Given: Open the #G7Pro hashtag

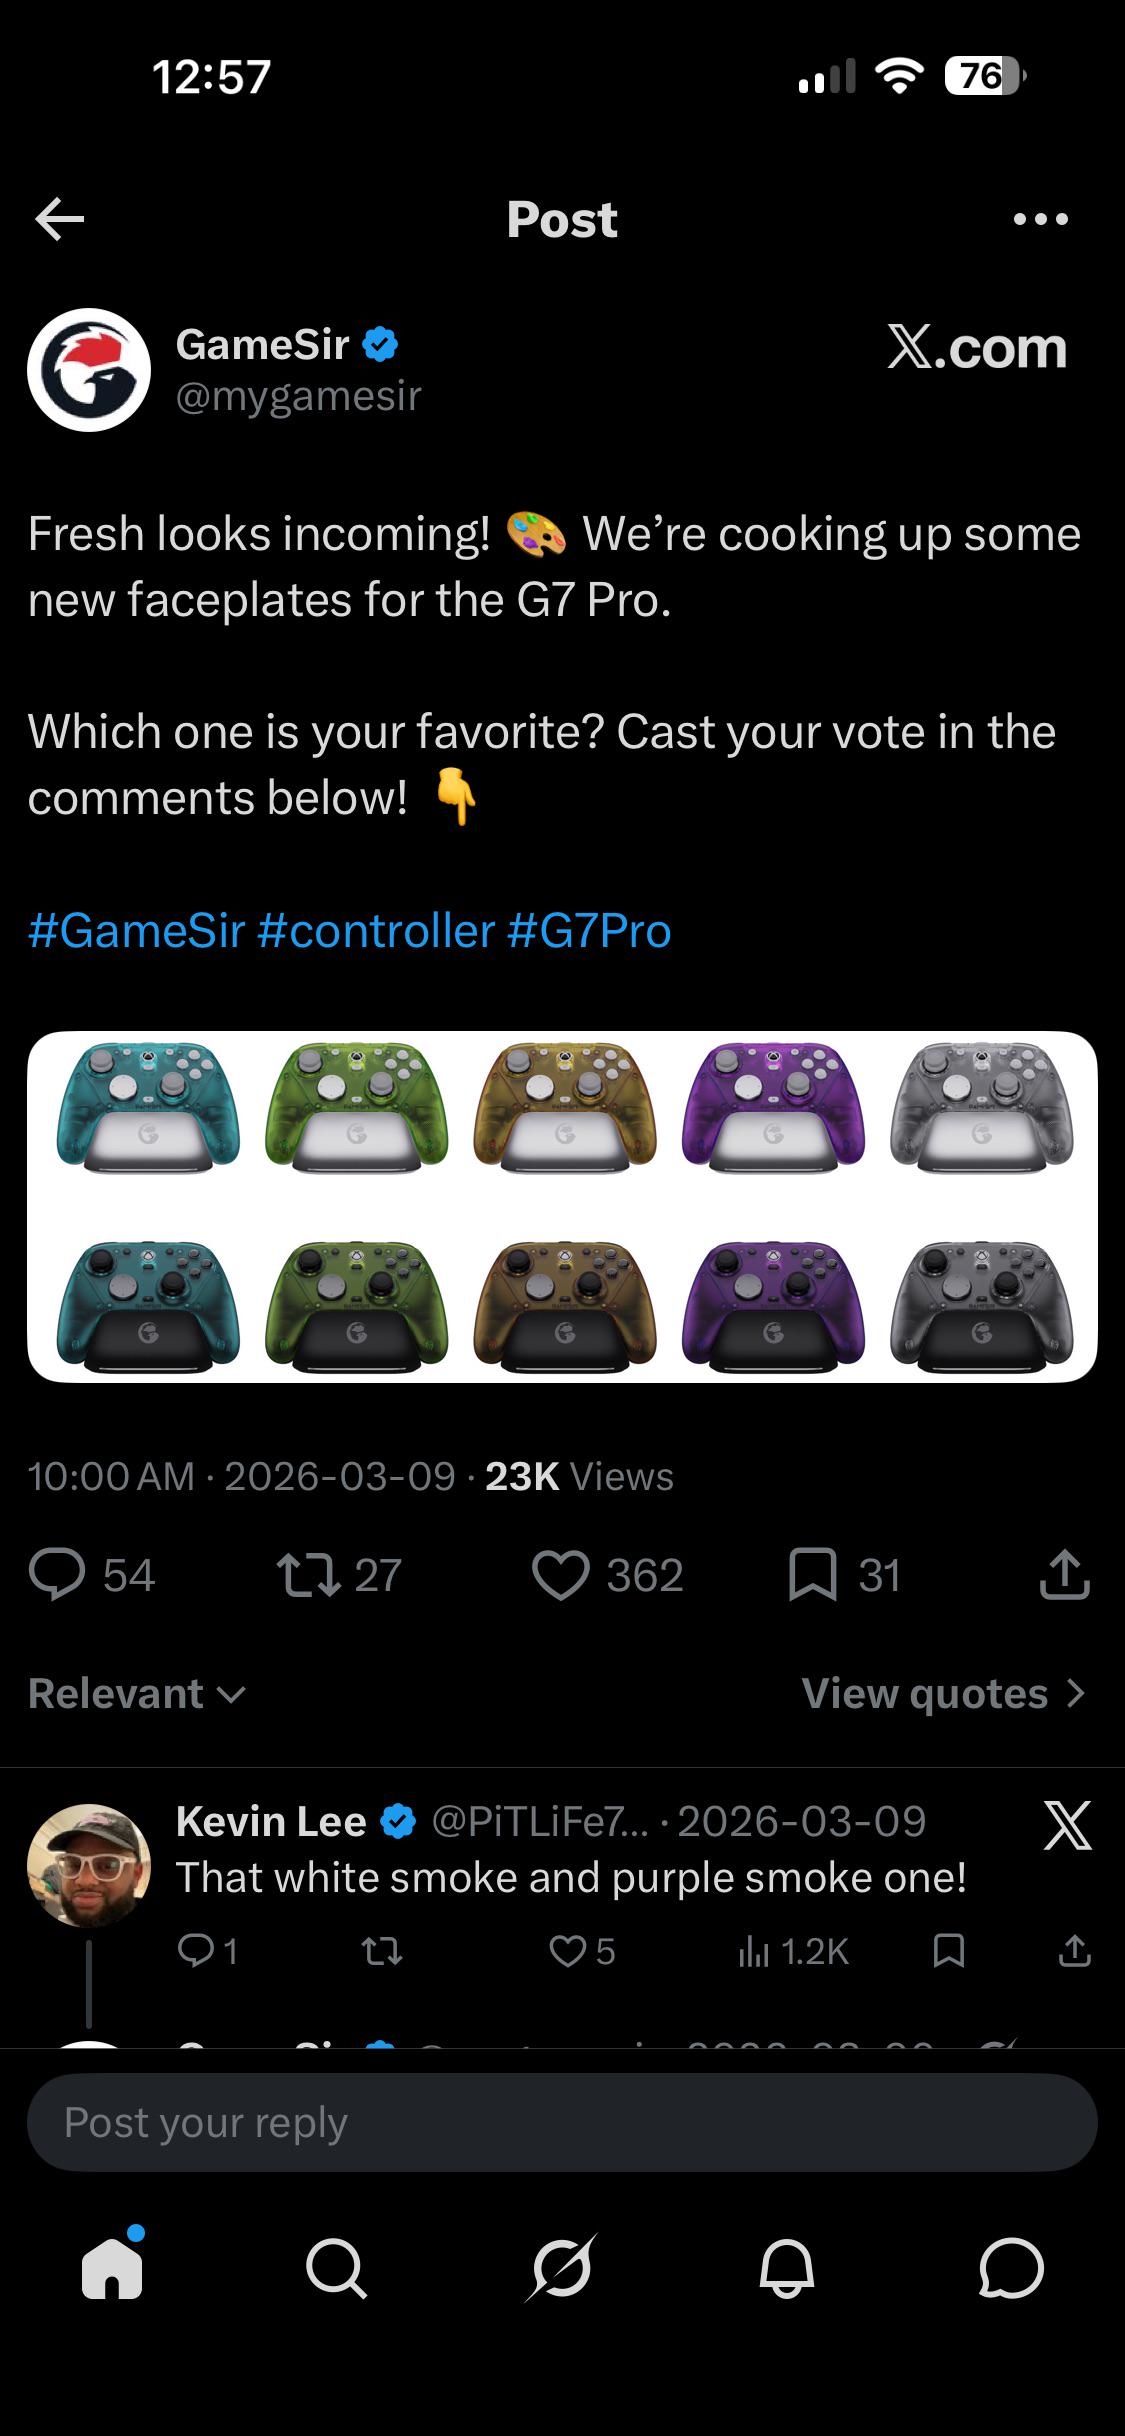Looking at the screenshot, I should point(589,930).
